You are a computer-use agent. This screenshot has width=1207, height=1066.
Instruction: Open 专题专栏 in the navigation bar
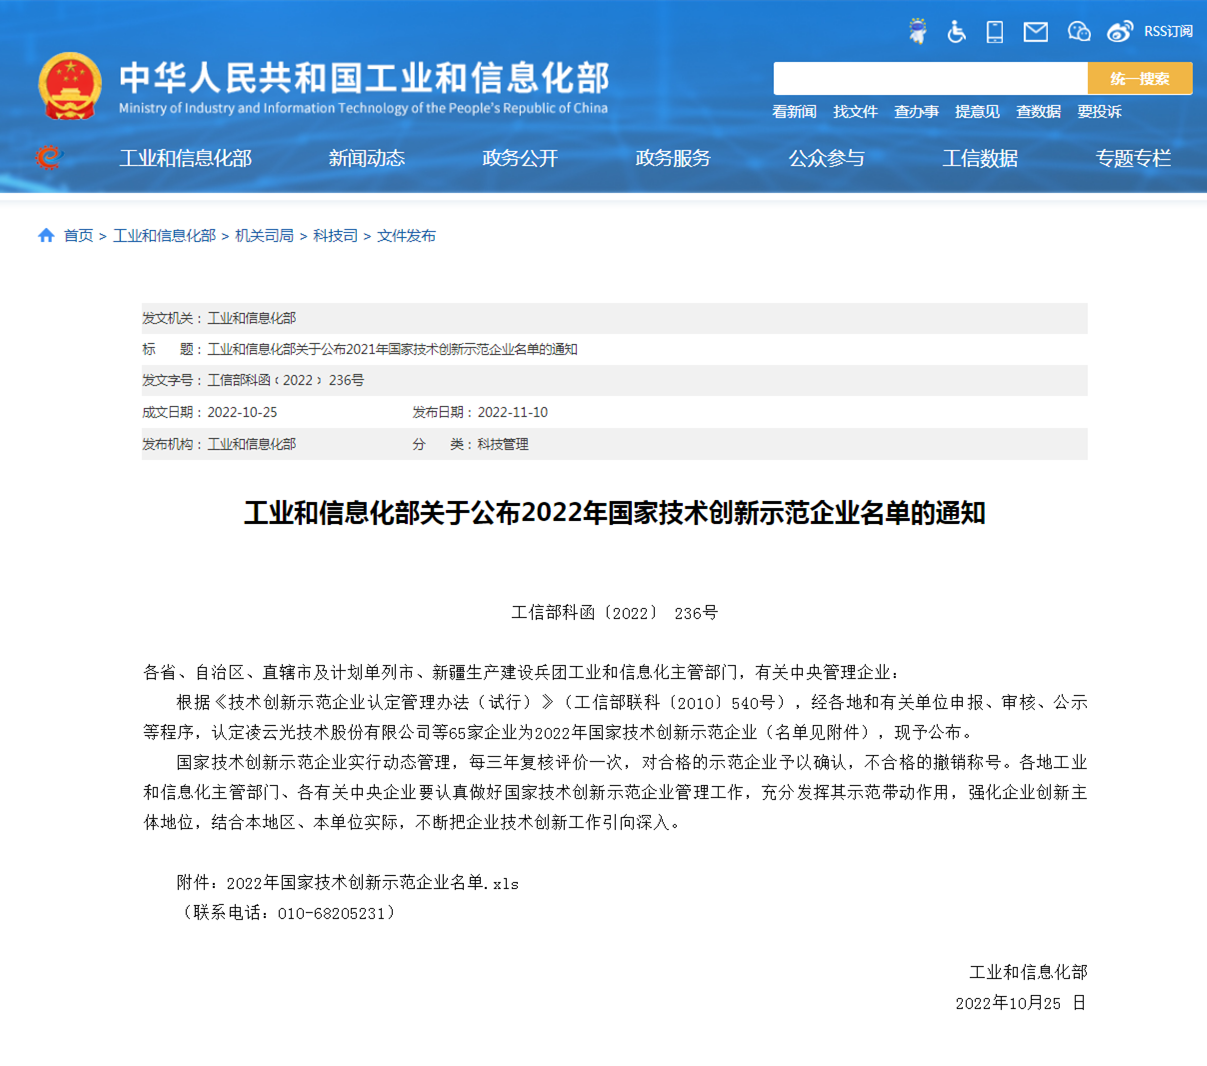click(1132, 158)
